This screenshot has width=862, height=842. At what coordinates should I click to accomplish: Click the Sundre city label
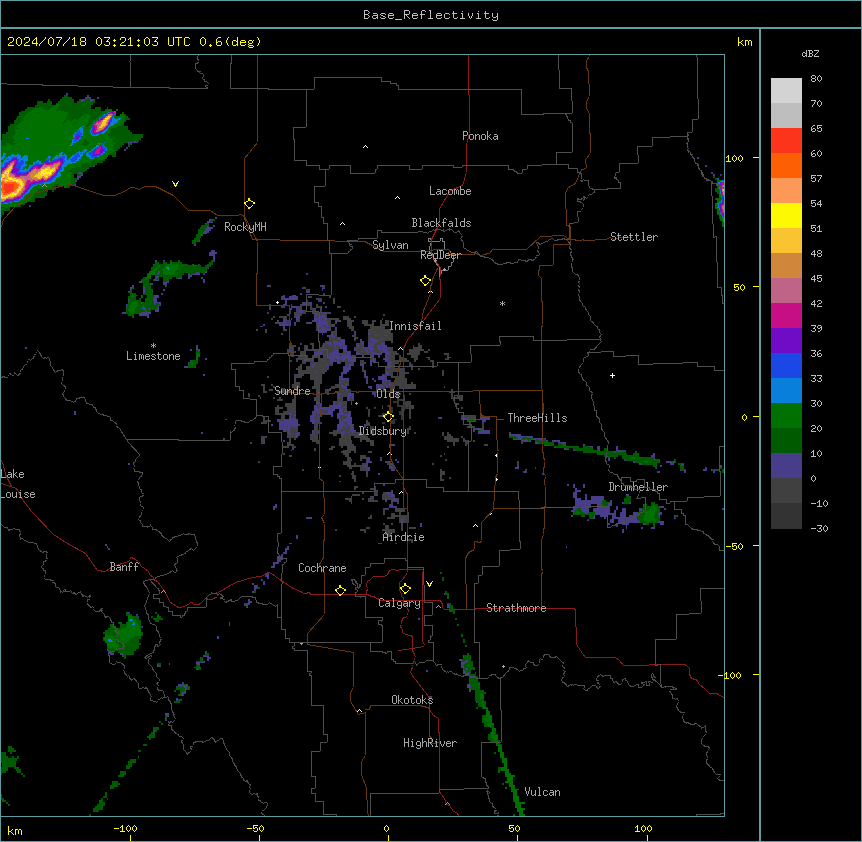click(292, 391)
